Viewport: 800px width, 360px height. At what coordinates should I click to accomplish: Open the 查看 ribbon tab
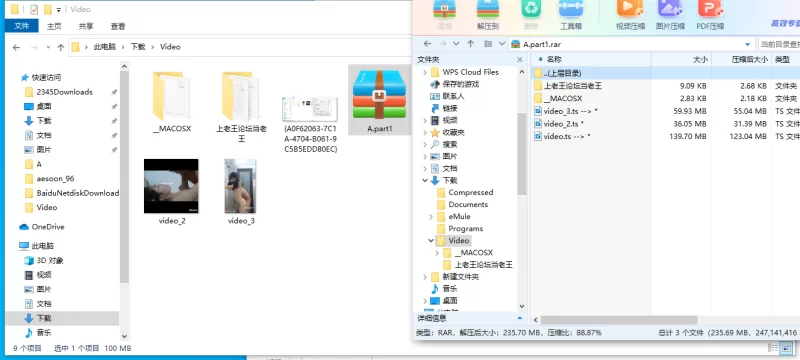(118, 26)
